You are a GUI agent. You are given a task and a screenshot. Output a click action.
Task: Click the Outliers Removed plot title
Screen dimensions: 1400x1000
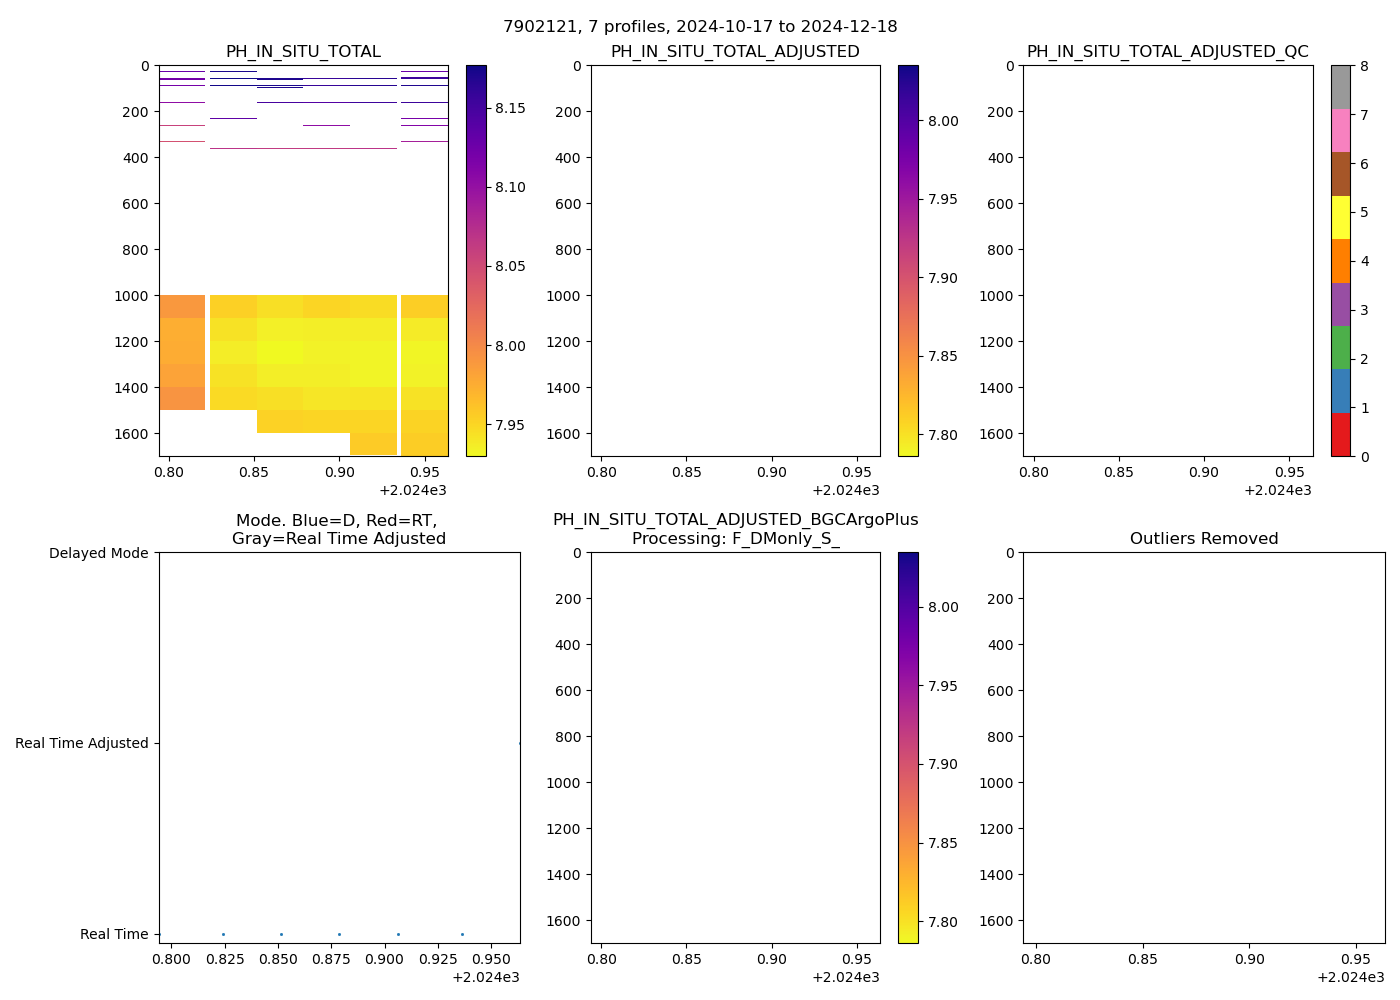1203,539
